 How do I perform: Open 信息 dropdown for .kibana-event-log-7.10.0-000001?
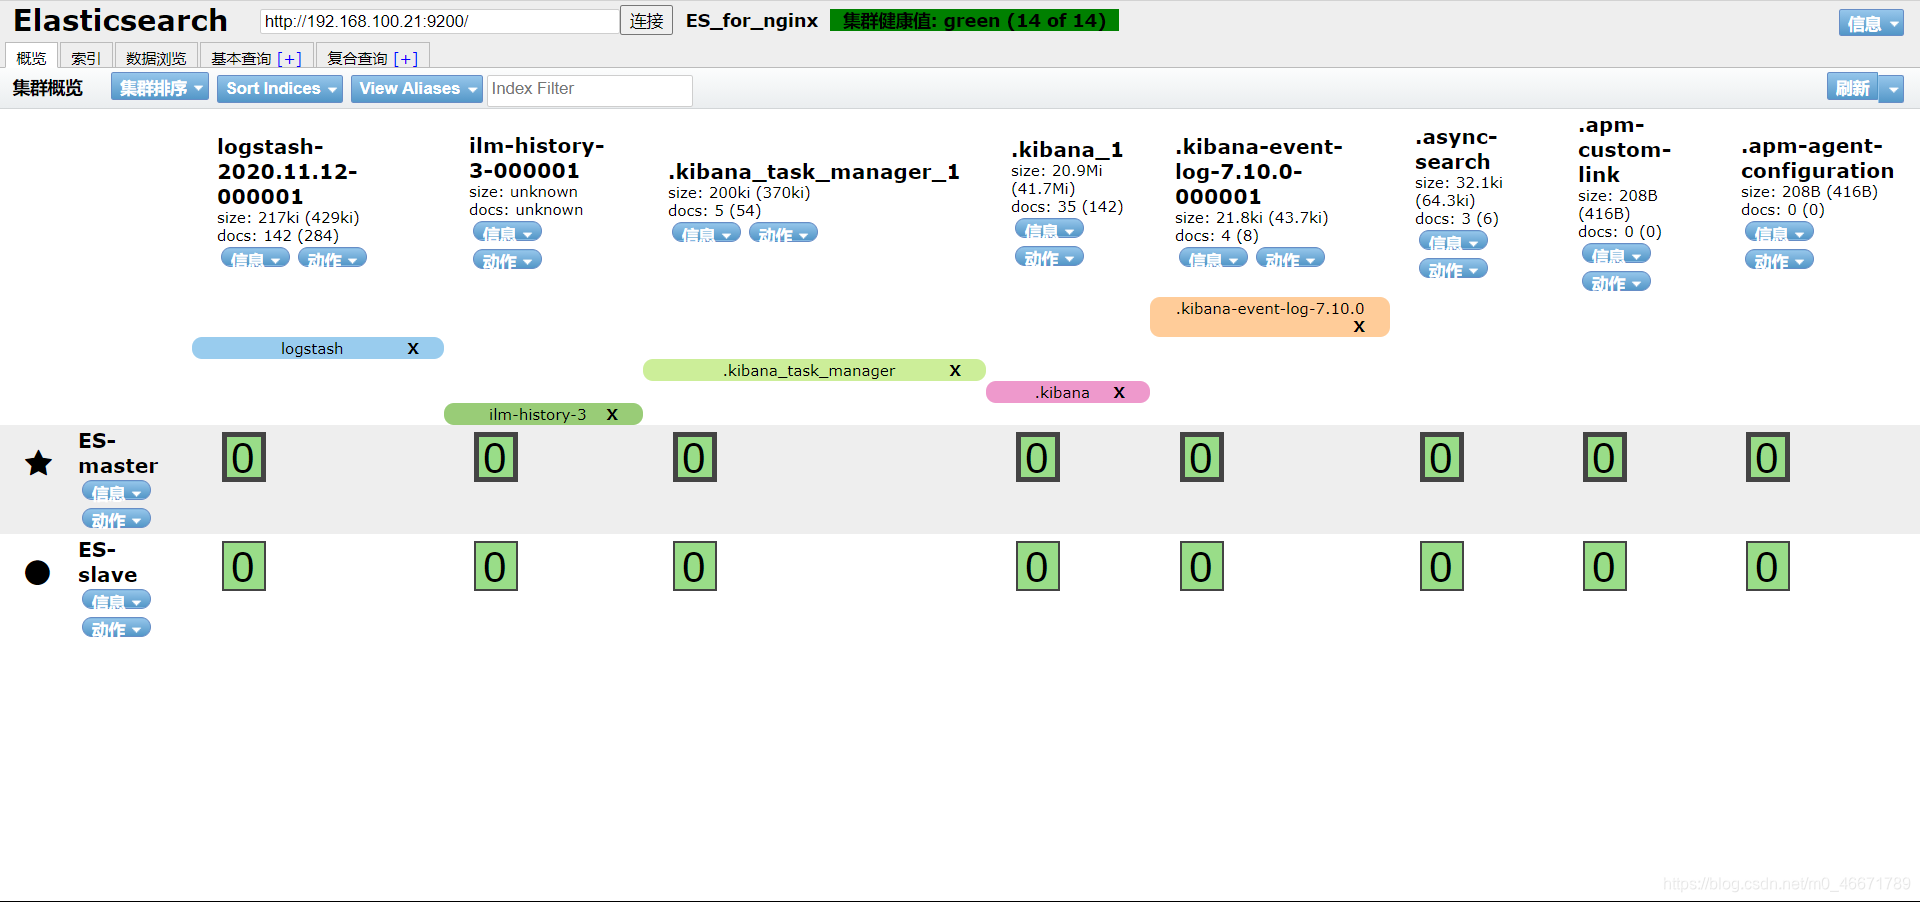pyautogui.click(x=1213, y=258)
